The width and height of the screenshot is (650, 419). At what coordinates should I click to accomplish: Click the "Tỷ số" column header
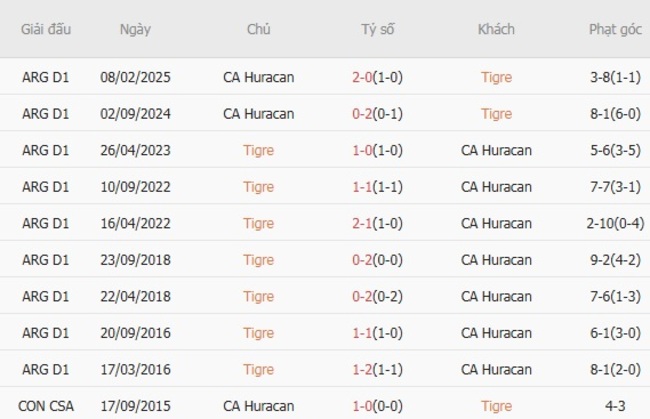tap(377, 29)
